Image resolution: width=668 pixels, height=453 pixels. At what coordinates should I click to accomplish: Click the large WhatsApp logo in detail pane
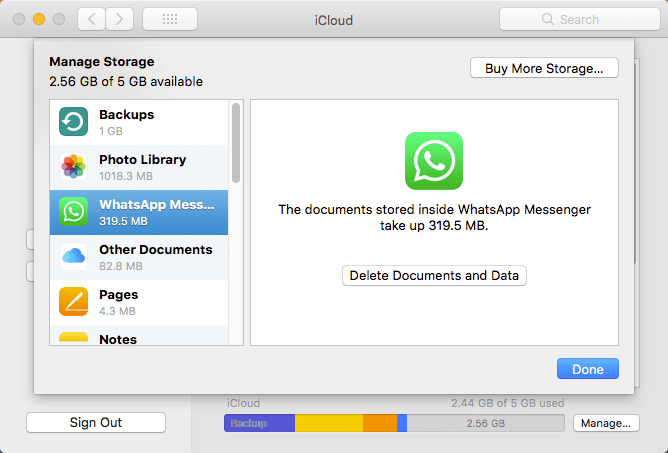click(x=434, y=161)
